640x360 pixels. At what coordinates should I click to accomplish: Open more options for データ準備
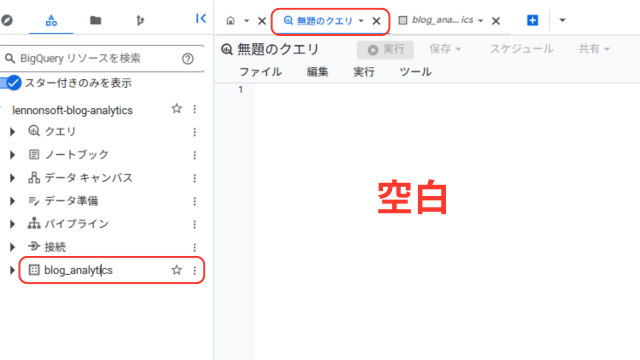tap(195, 201)
